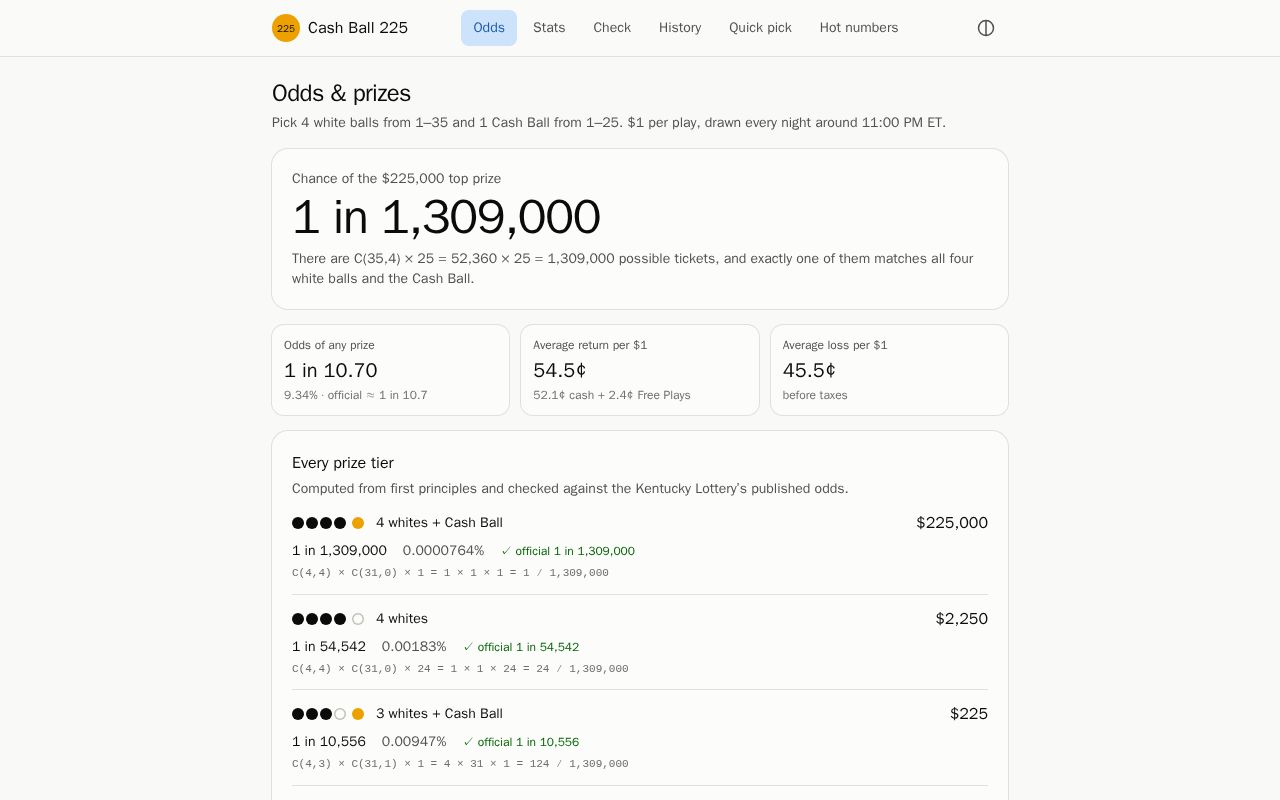Image resolution: width=1280 pixels, height=800 pixels.
Task: Click the Average loss per $1 card
Action: tap(889, 370)
